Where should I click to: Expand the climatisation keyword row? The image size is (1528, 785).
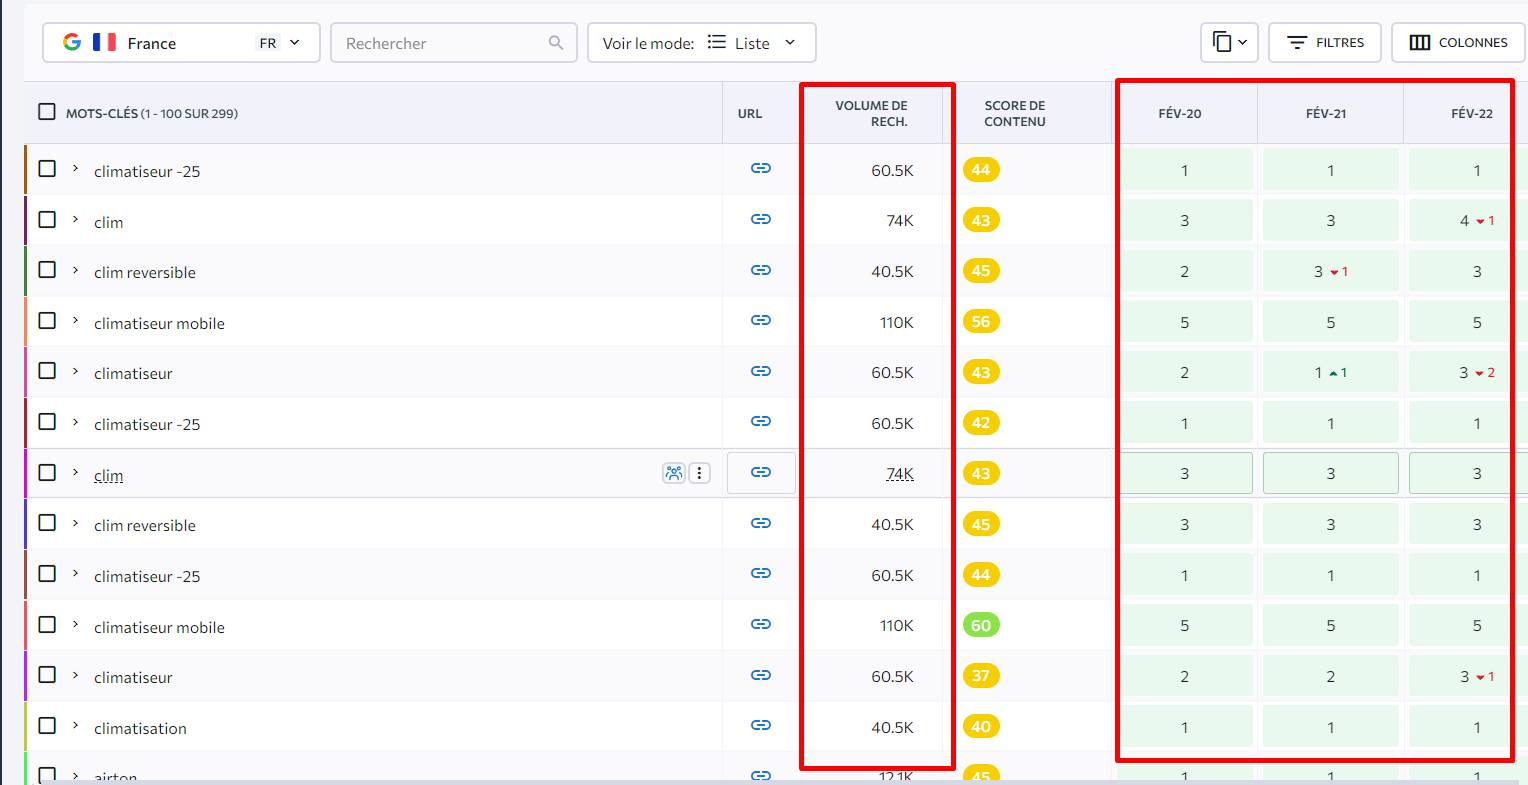pyautogui.click(x=75, y=725)
